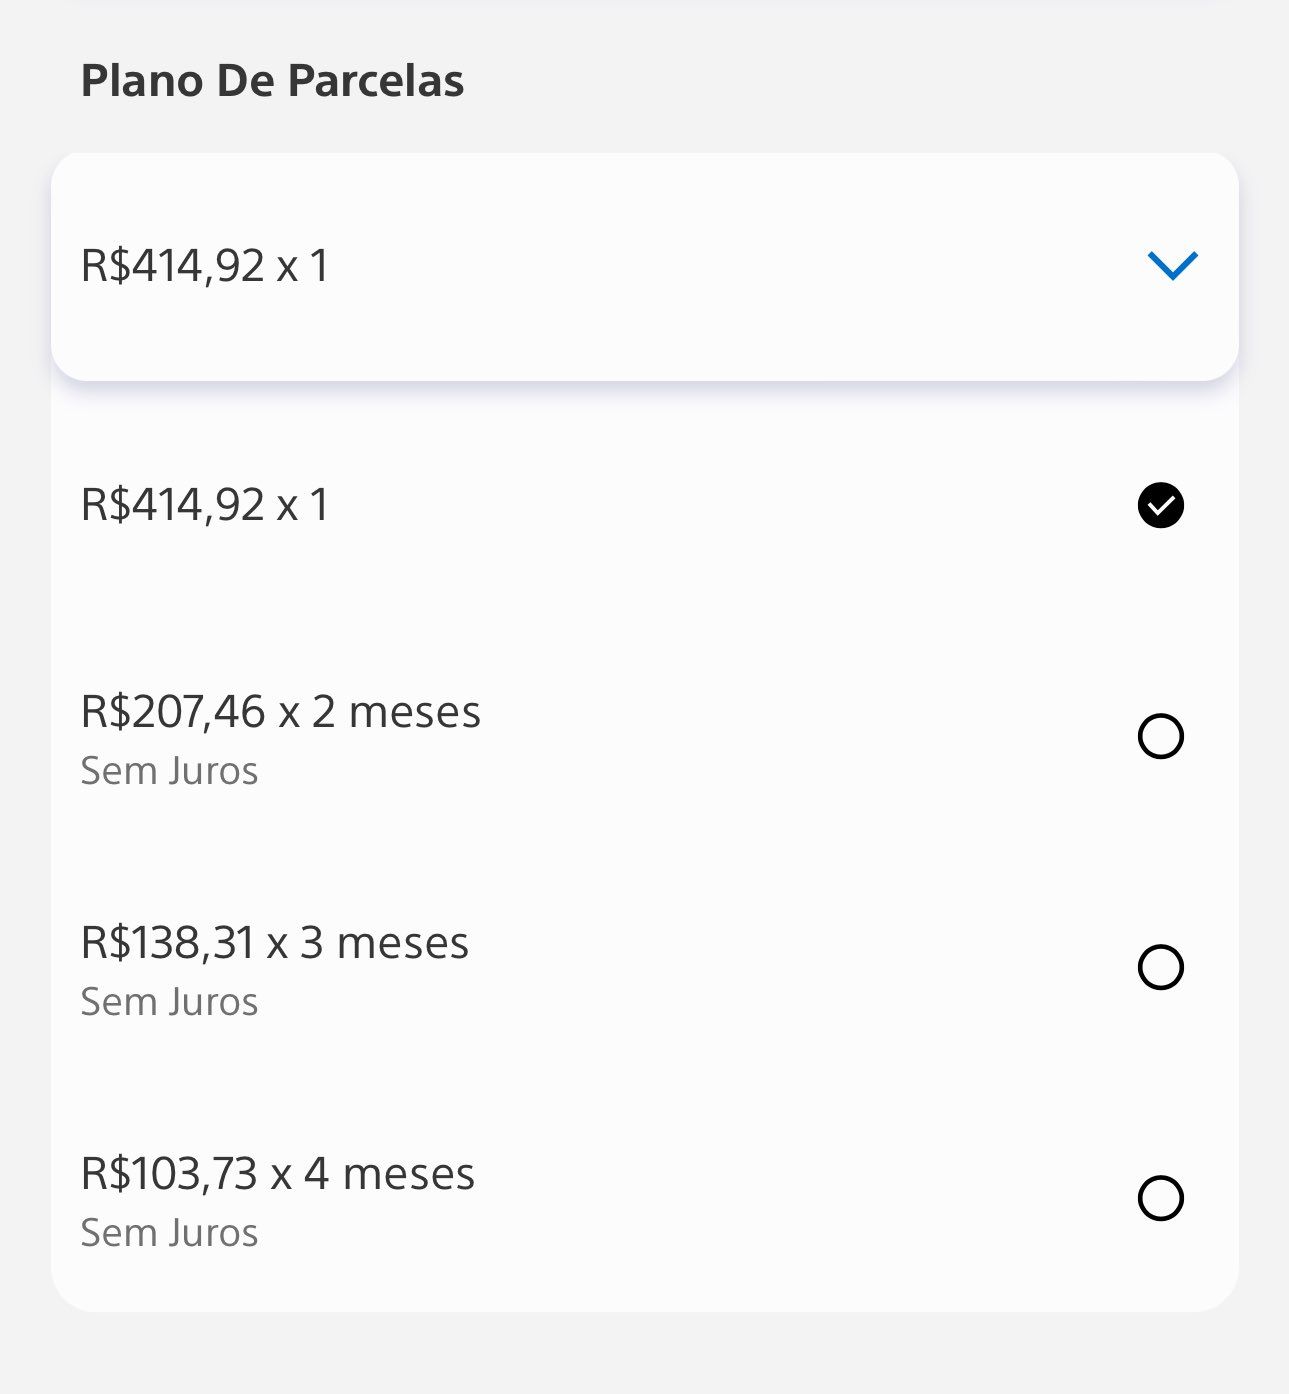The image size is (1289, 1394).
Task: Click the R$207,46 amount text
Action: coord(173,712)
